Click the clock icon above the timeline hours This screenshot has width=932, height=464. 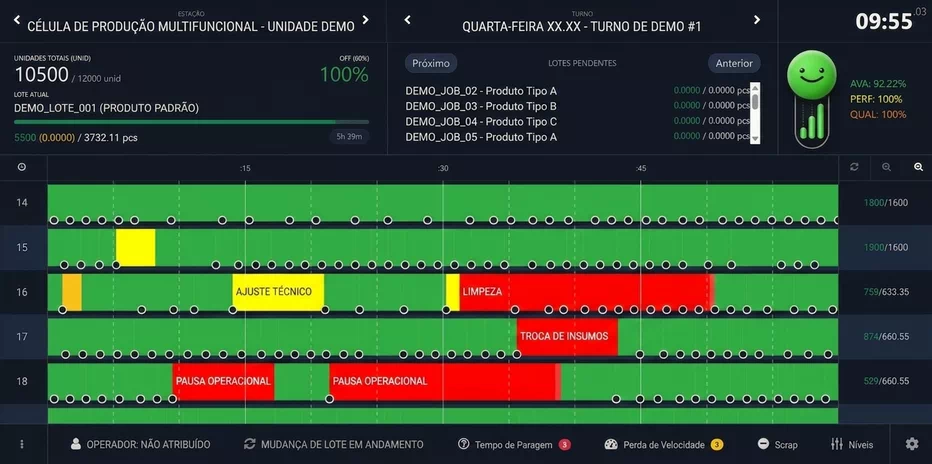coord(22,168)
